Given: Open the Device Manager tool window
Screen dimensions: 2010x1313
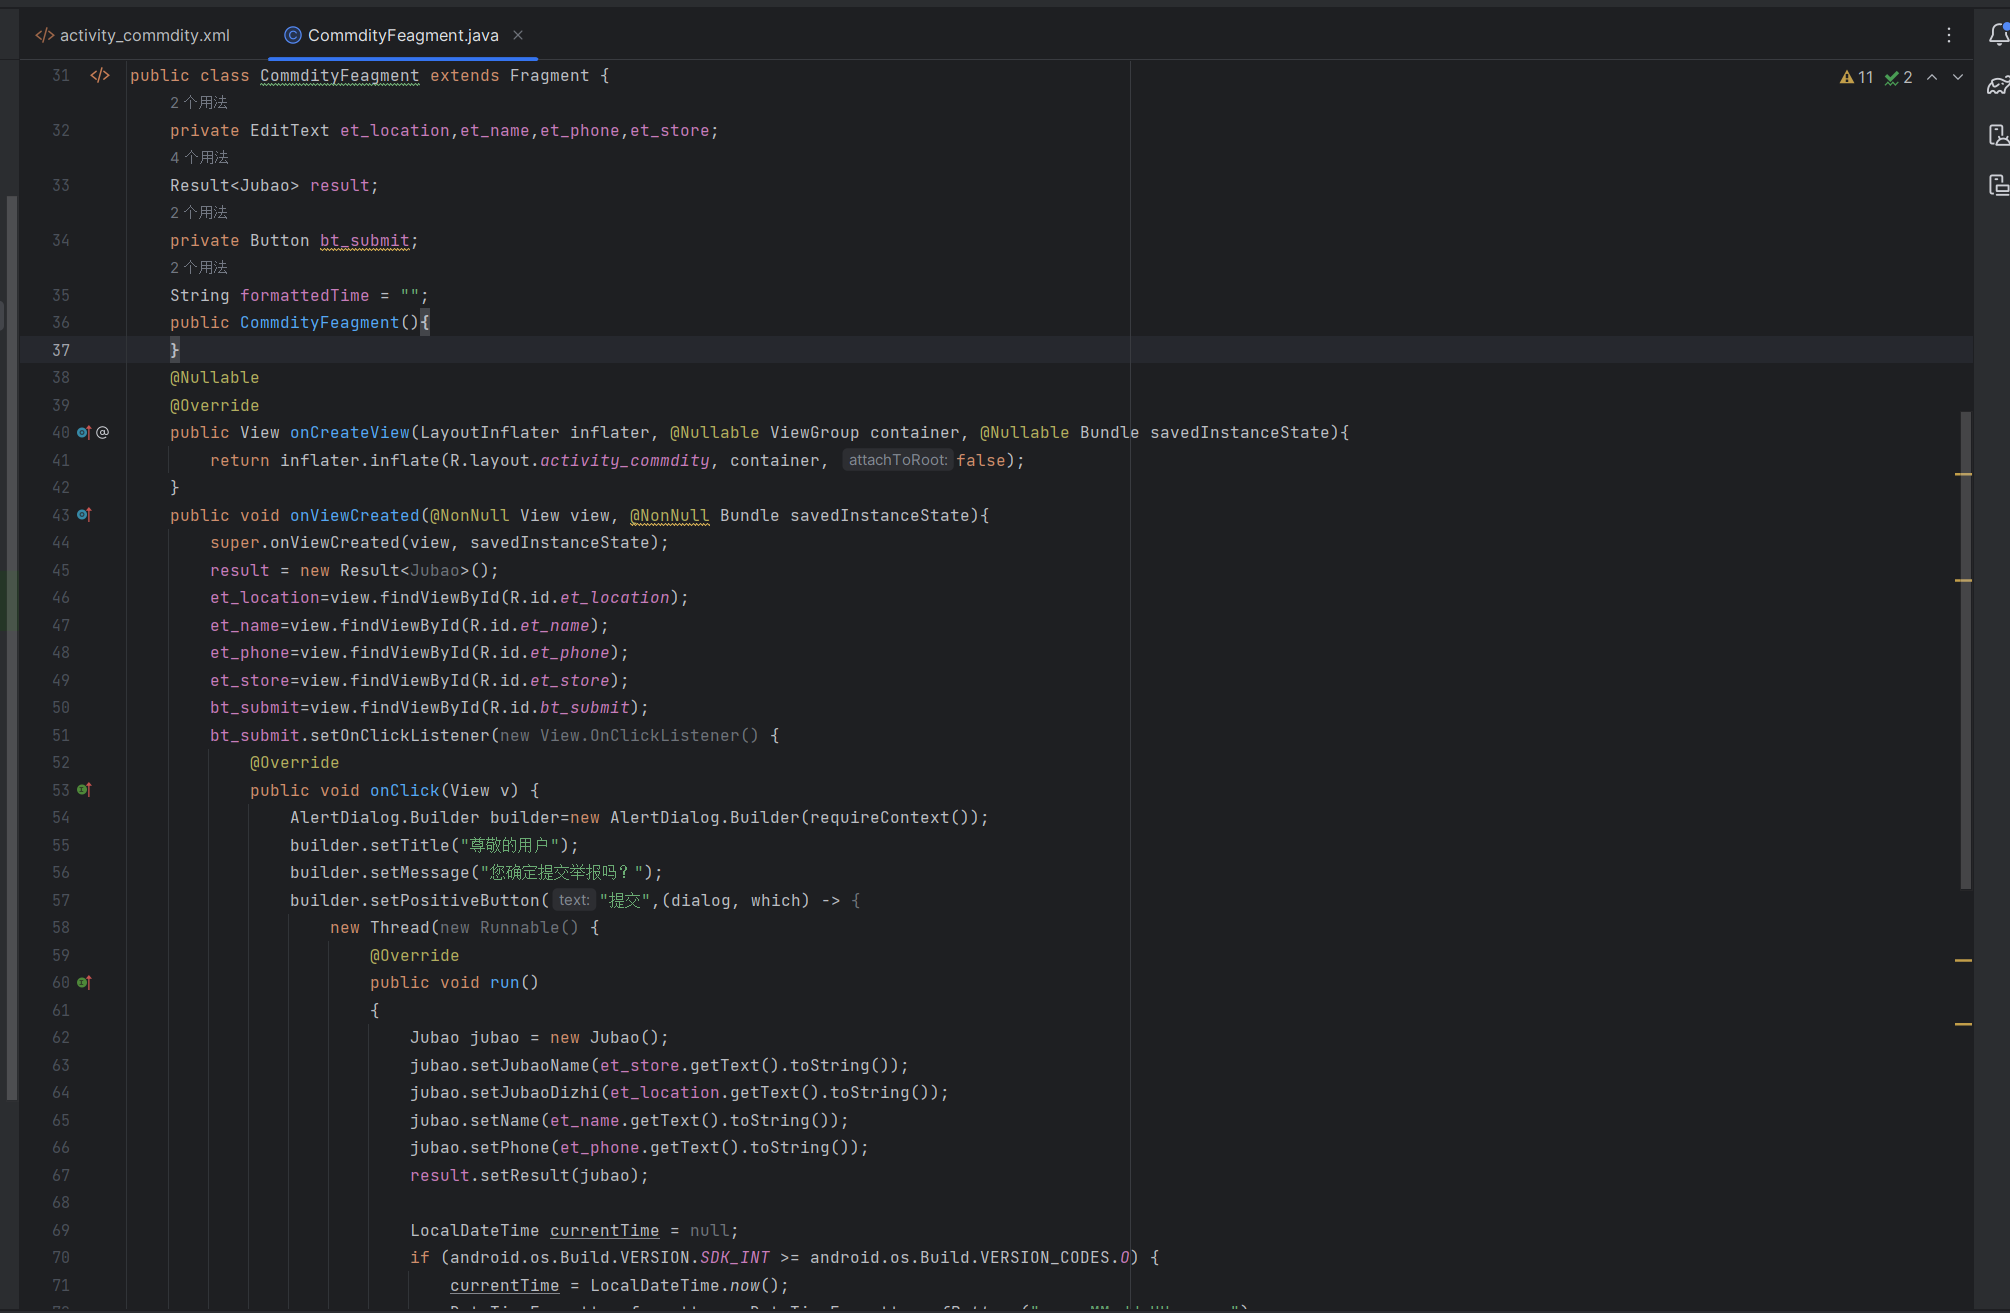Looking at the screenshot, I should (1997, 135).
